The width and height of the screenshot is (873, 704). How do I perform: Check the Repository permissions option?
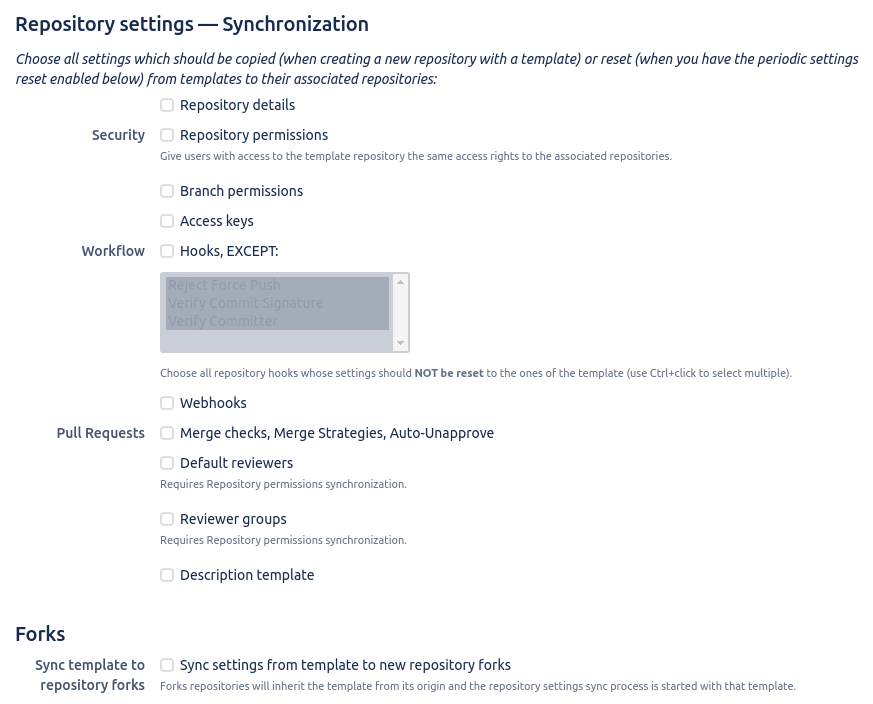167,135
